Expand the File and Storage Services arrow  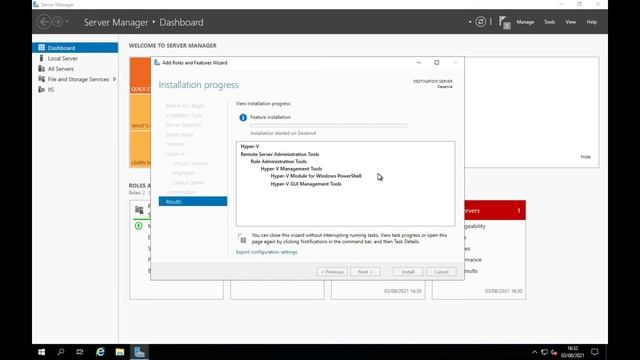[114, 79]
